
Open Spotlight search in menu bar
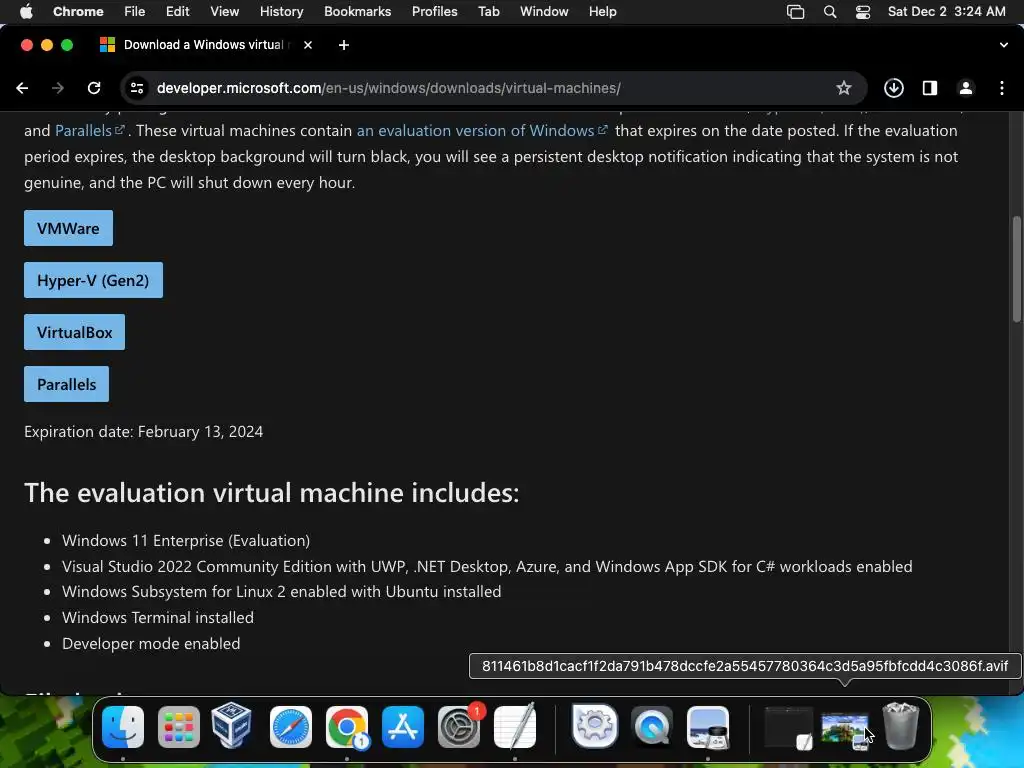pyautogui.click(x=830, y=12)
